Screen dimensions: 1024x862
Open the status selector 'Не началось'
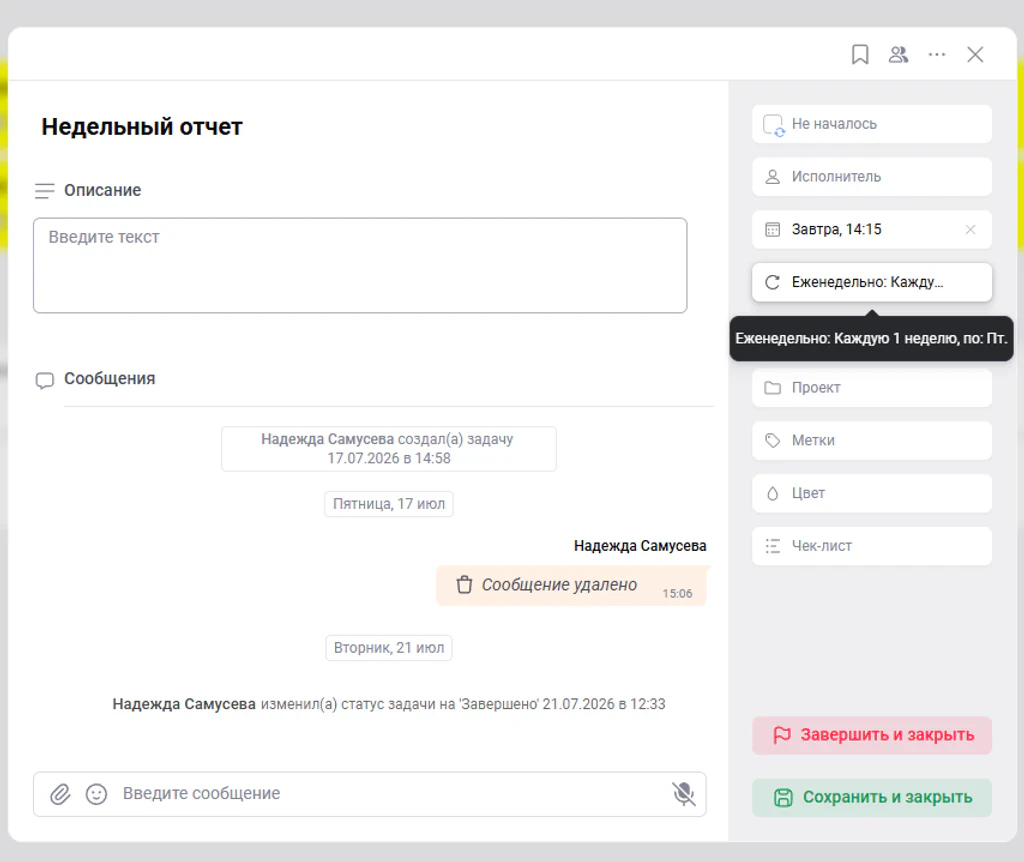(872, 124)
